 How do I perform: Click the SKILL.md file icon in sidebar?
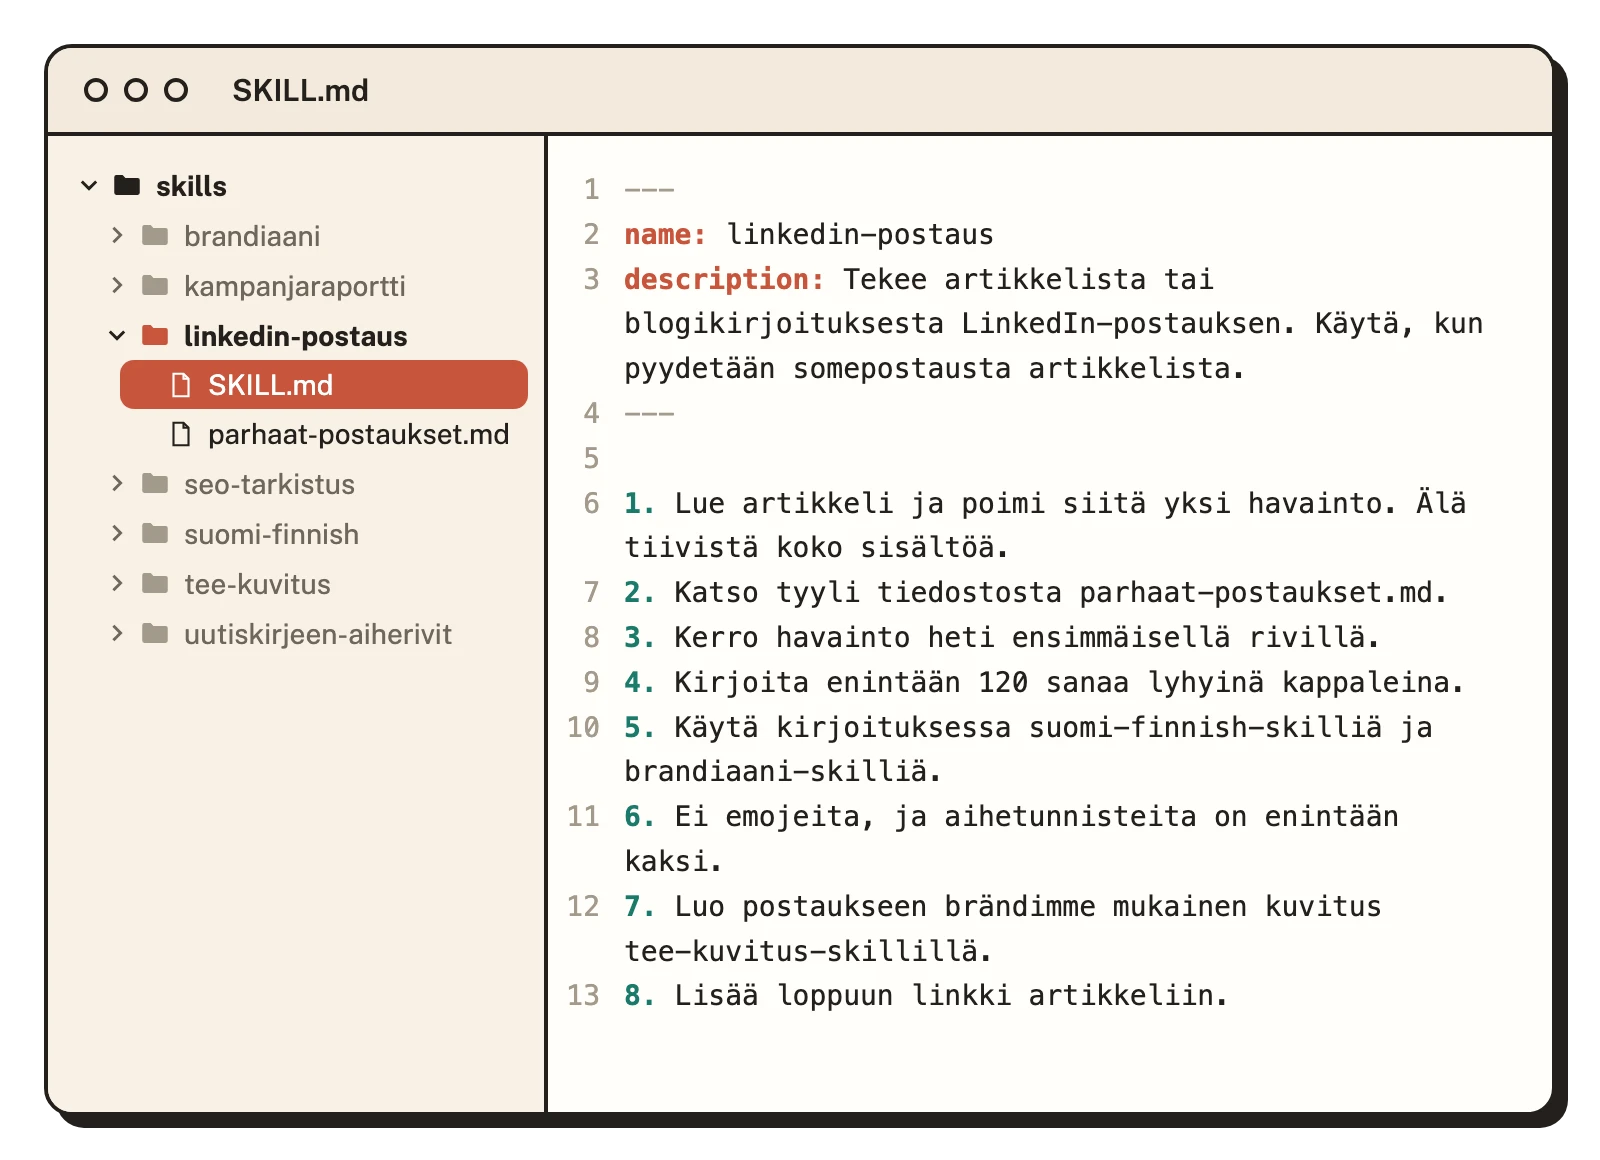[x=181, y=385]
